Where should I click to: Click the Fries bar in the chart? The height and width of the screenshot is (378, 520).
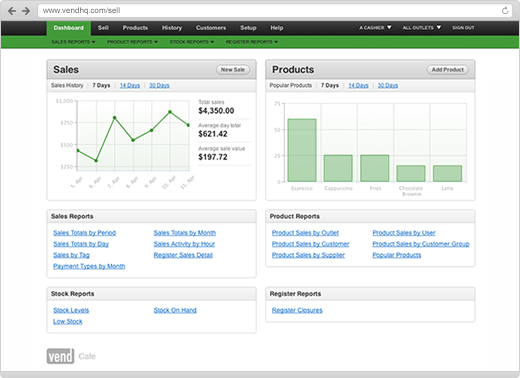click(375, 168)
